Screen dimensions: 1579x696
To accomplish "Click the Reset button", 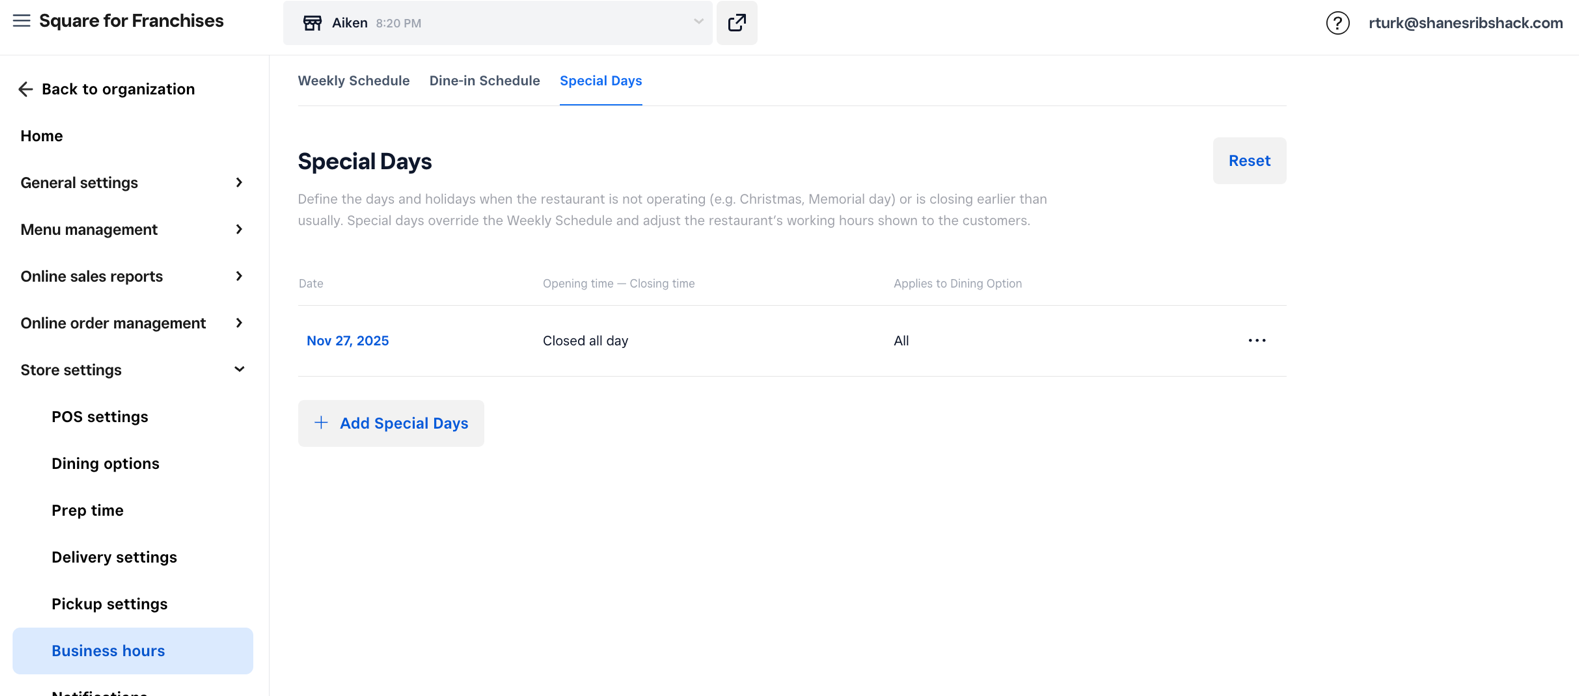I will [1249, 161].
